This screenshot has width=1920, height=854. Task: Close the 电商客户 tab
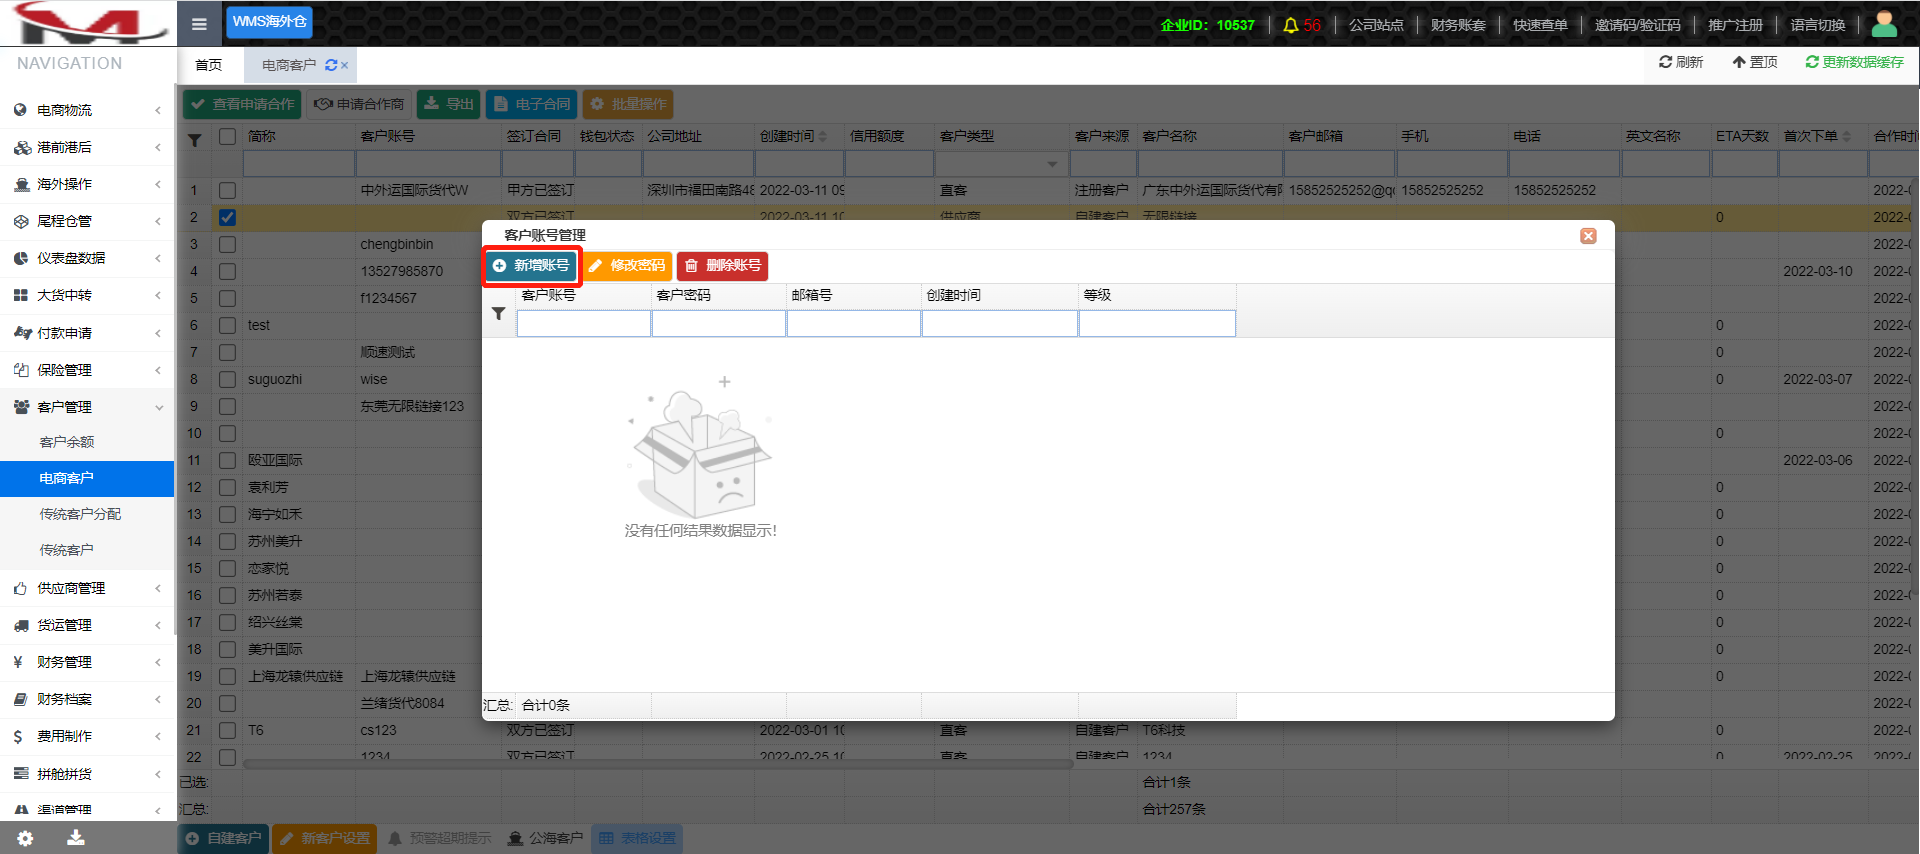coord(345,65)
